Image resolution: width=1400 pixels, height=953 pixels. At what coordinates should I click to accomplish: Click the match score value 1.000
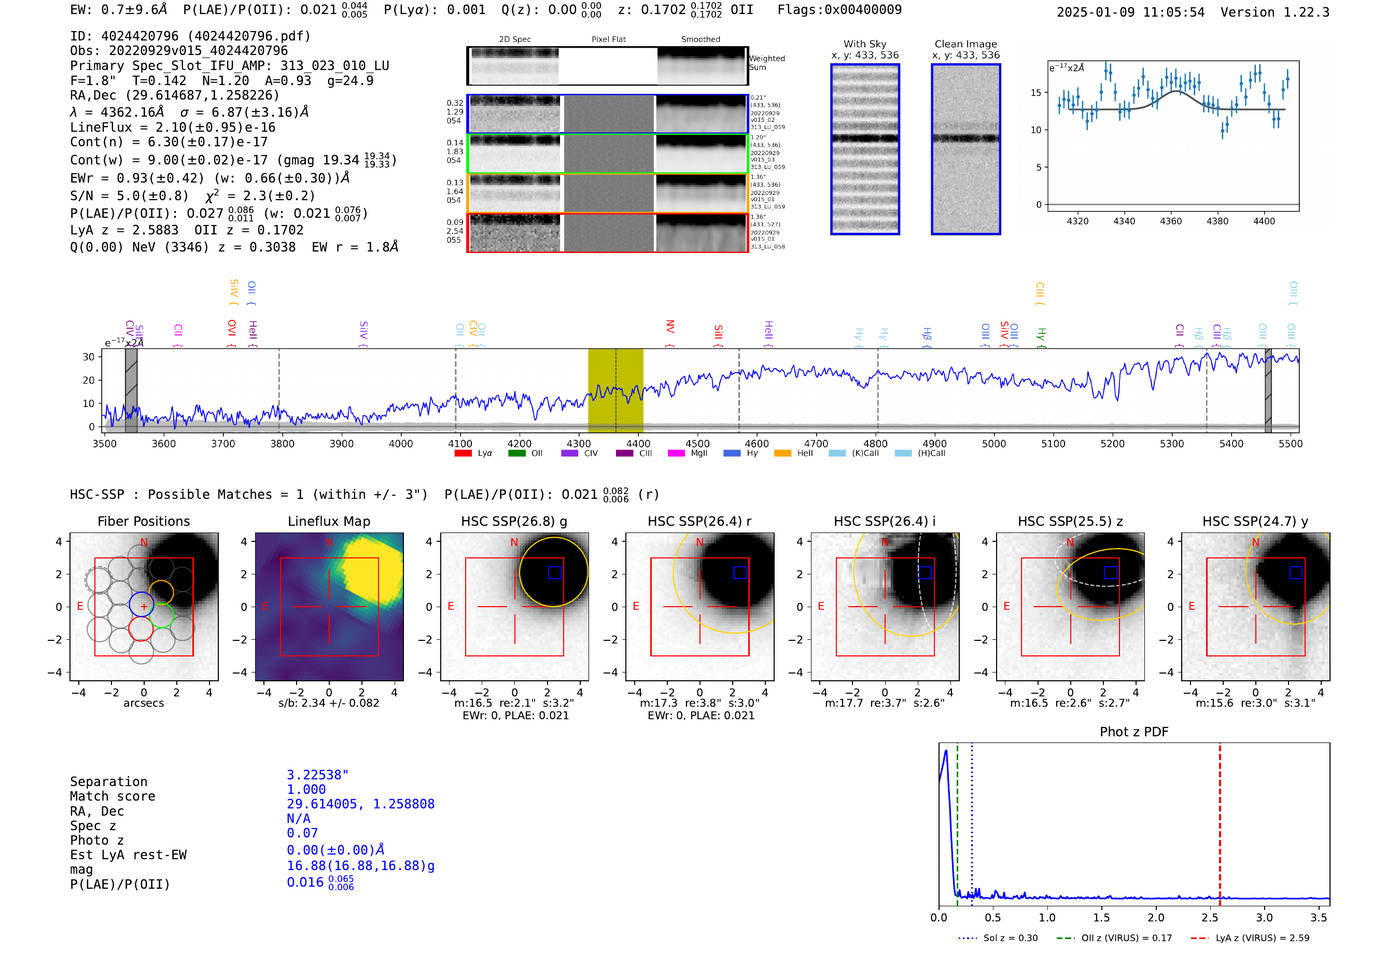pyautogui.click(x=307, y=789)
